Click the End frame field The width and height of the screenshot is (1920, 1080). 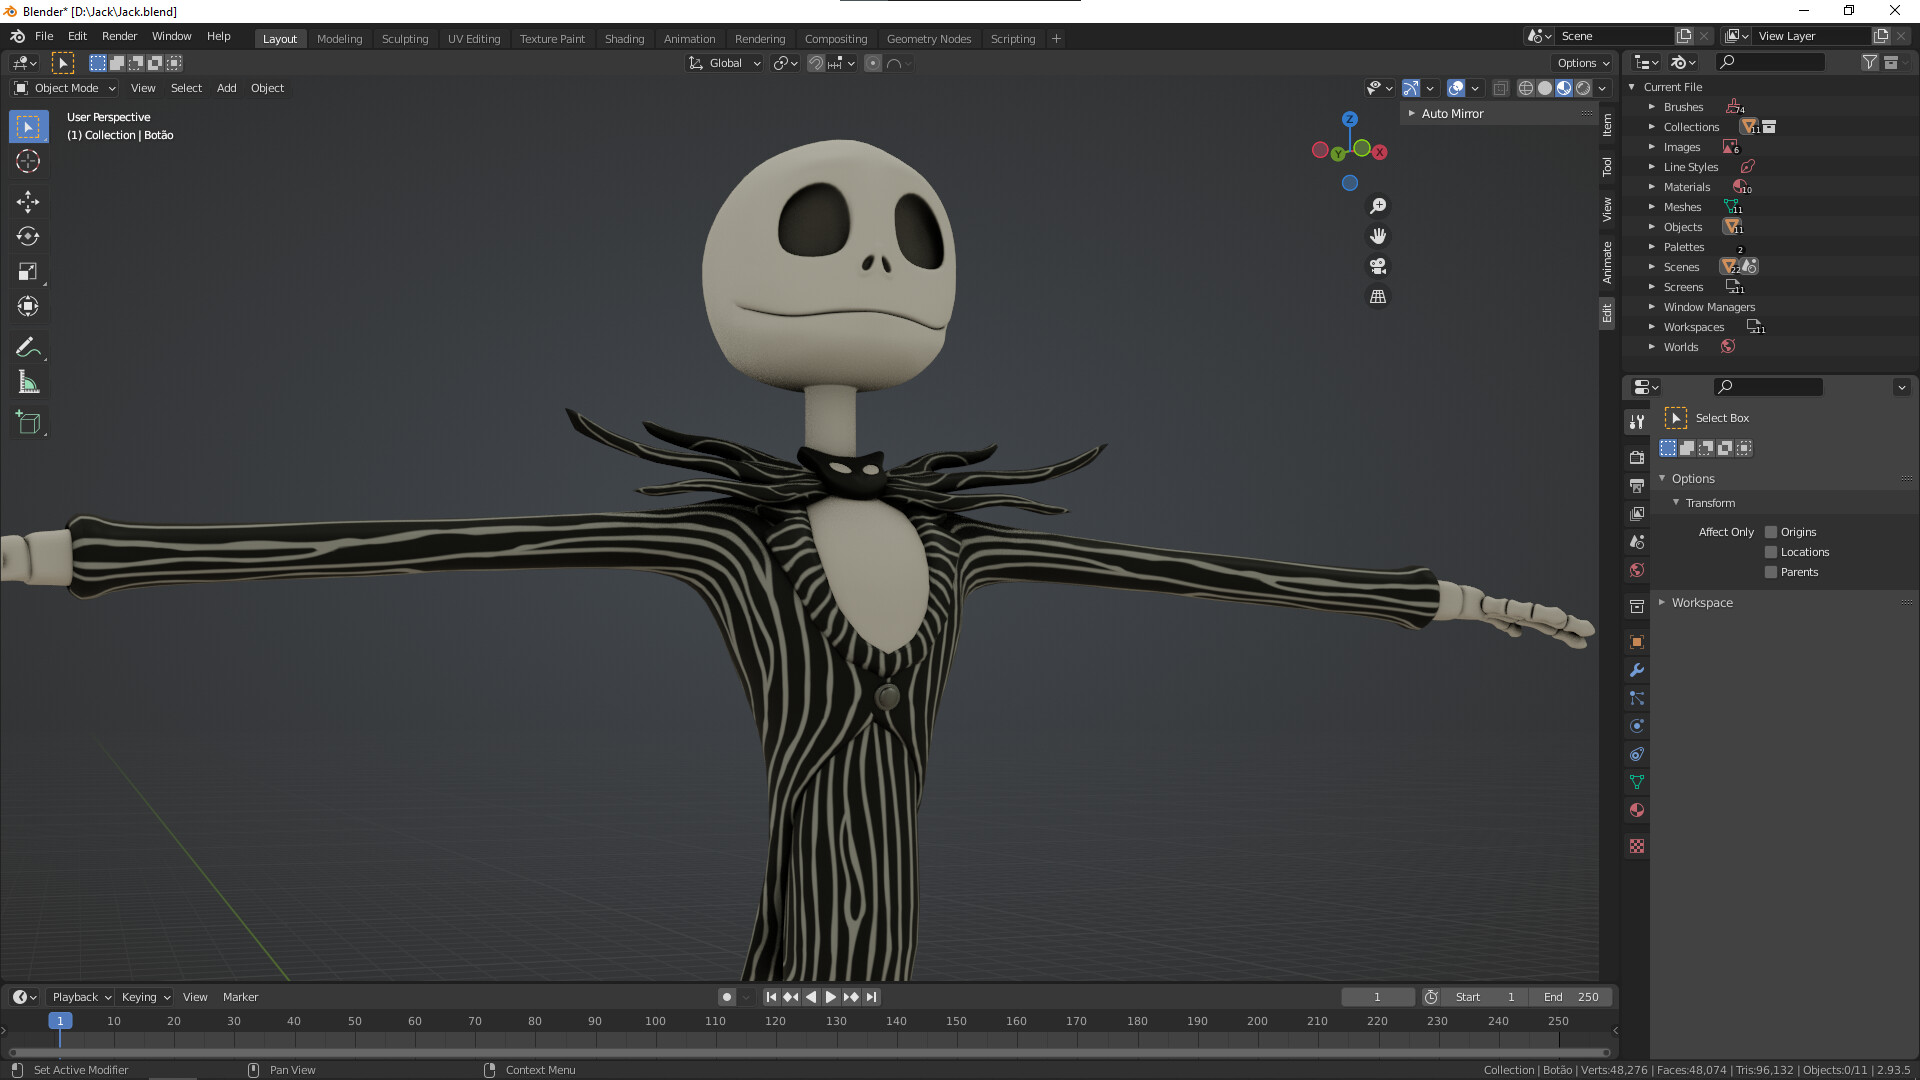[x=1572, y=997]
